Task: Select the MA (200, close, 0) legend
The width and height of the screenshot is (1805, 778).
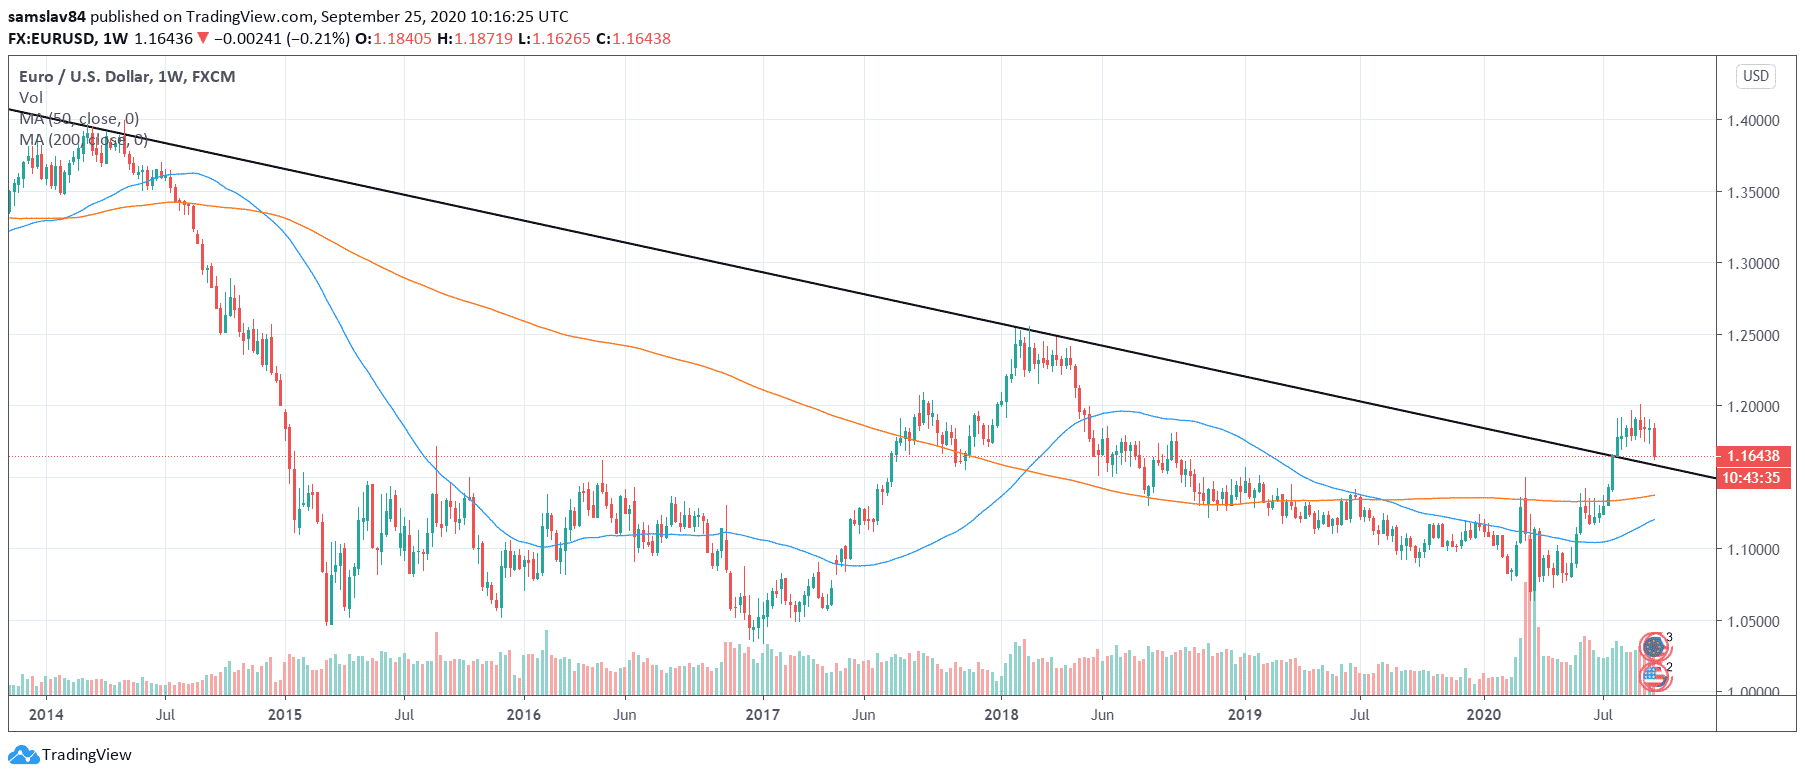Action: [x=83, y=140]
